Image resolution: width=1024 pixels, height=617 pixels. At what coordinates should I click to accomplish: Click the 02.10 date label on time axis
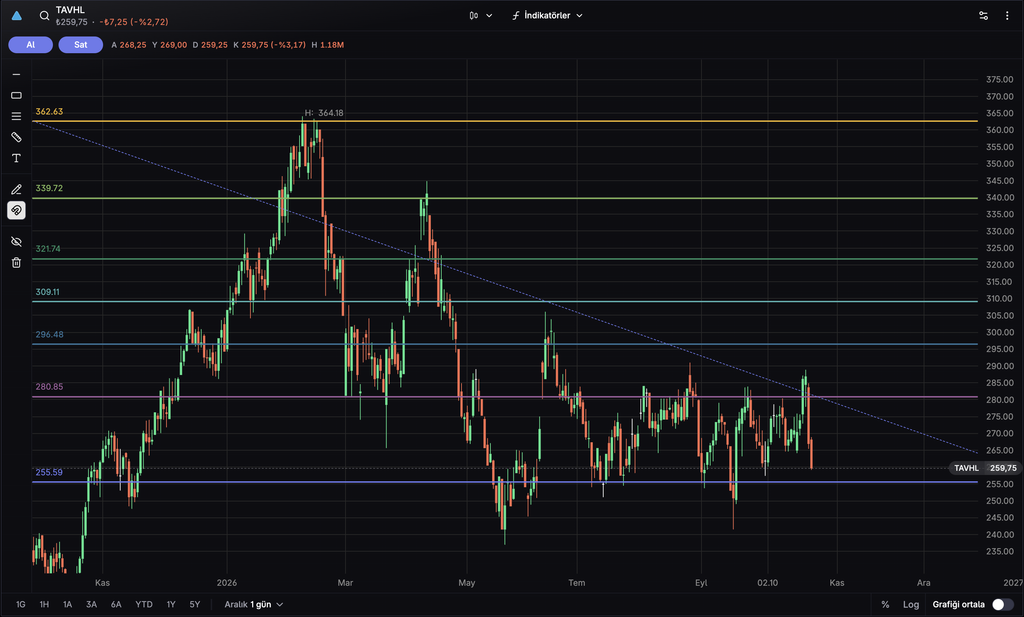pyautogui.click(x=767, y=582)
